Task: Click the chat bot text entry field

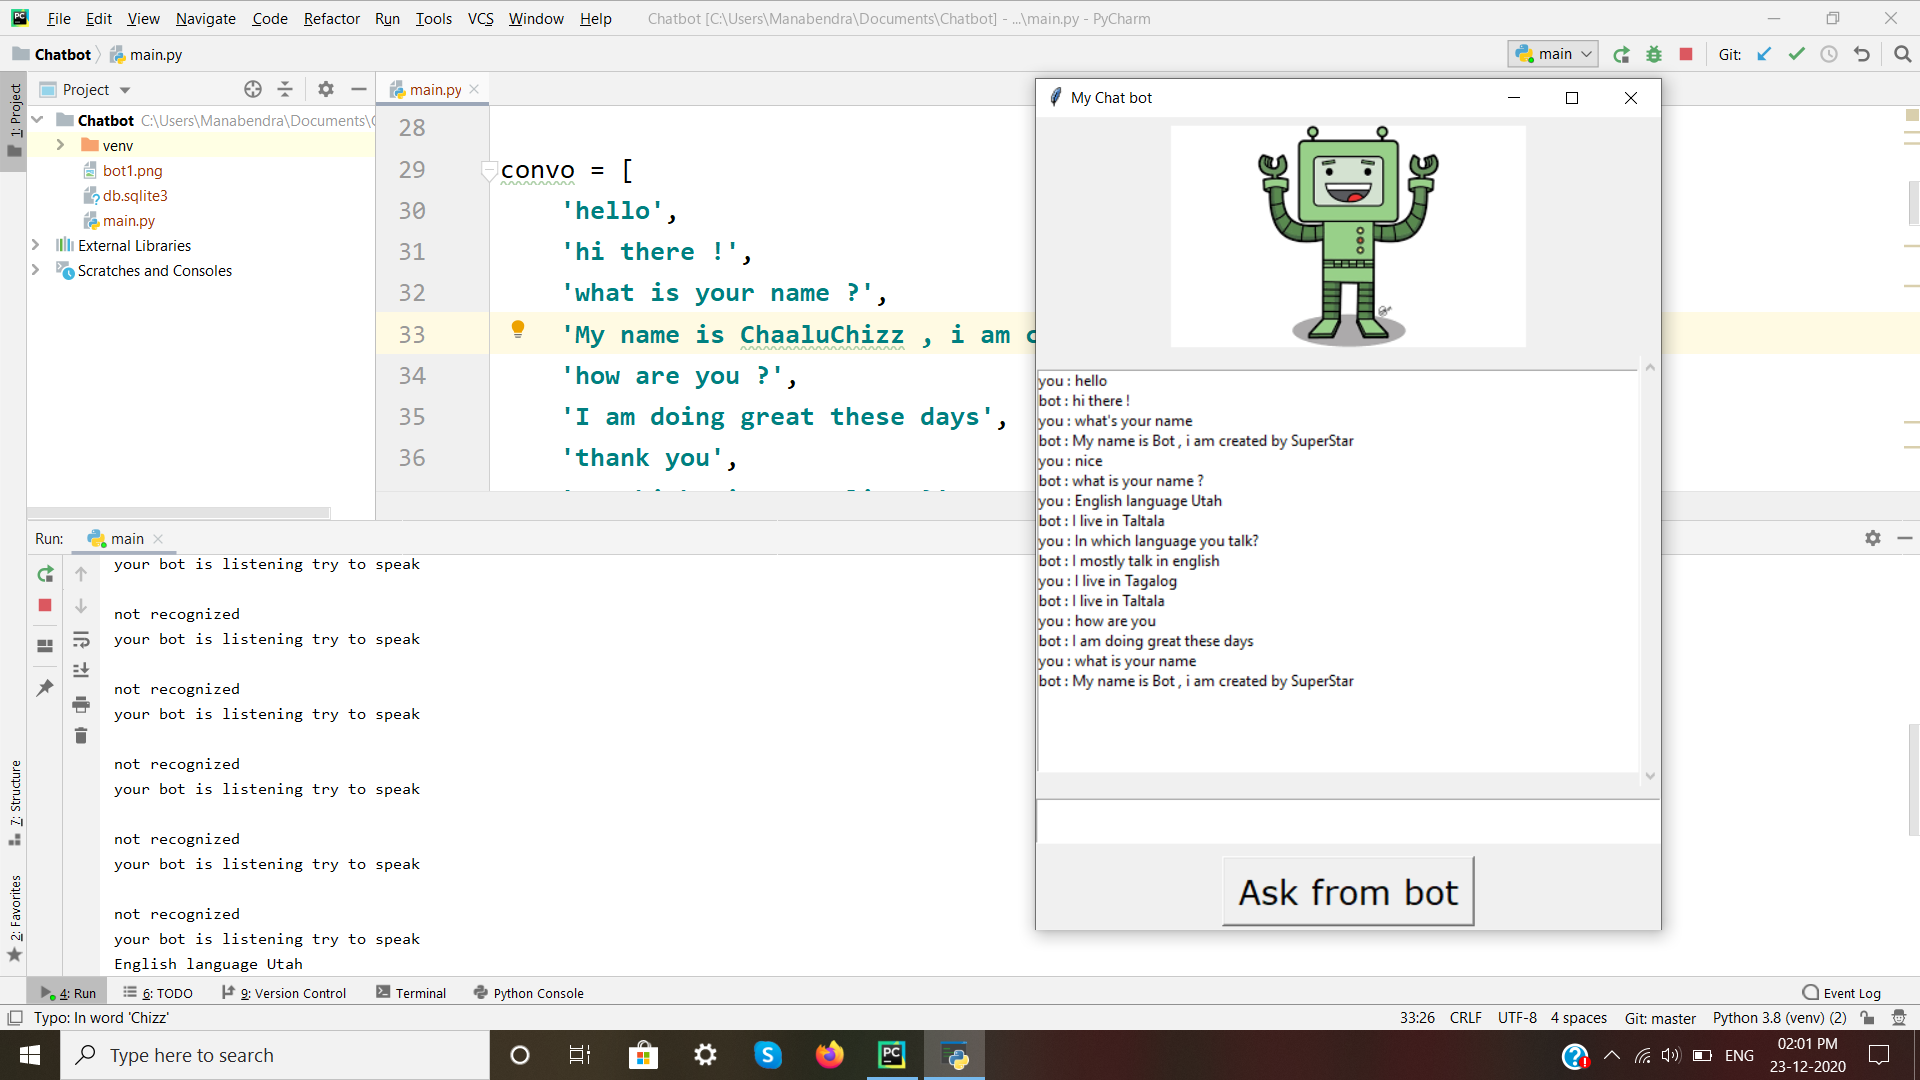Action: pos(1347,822)
